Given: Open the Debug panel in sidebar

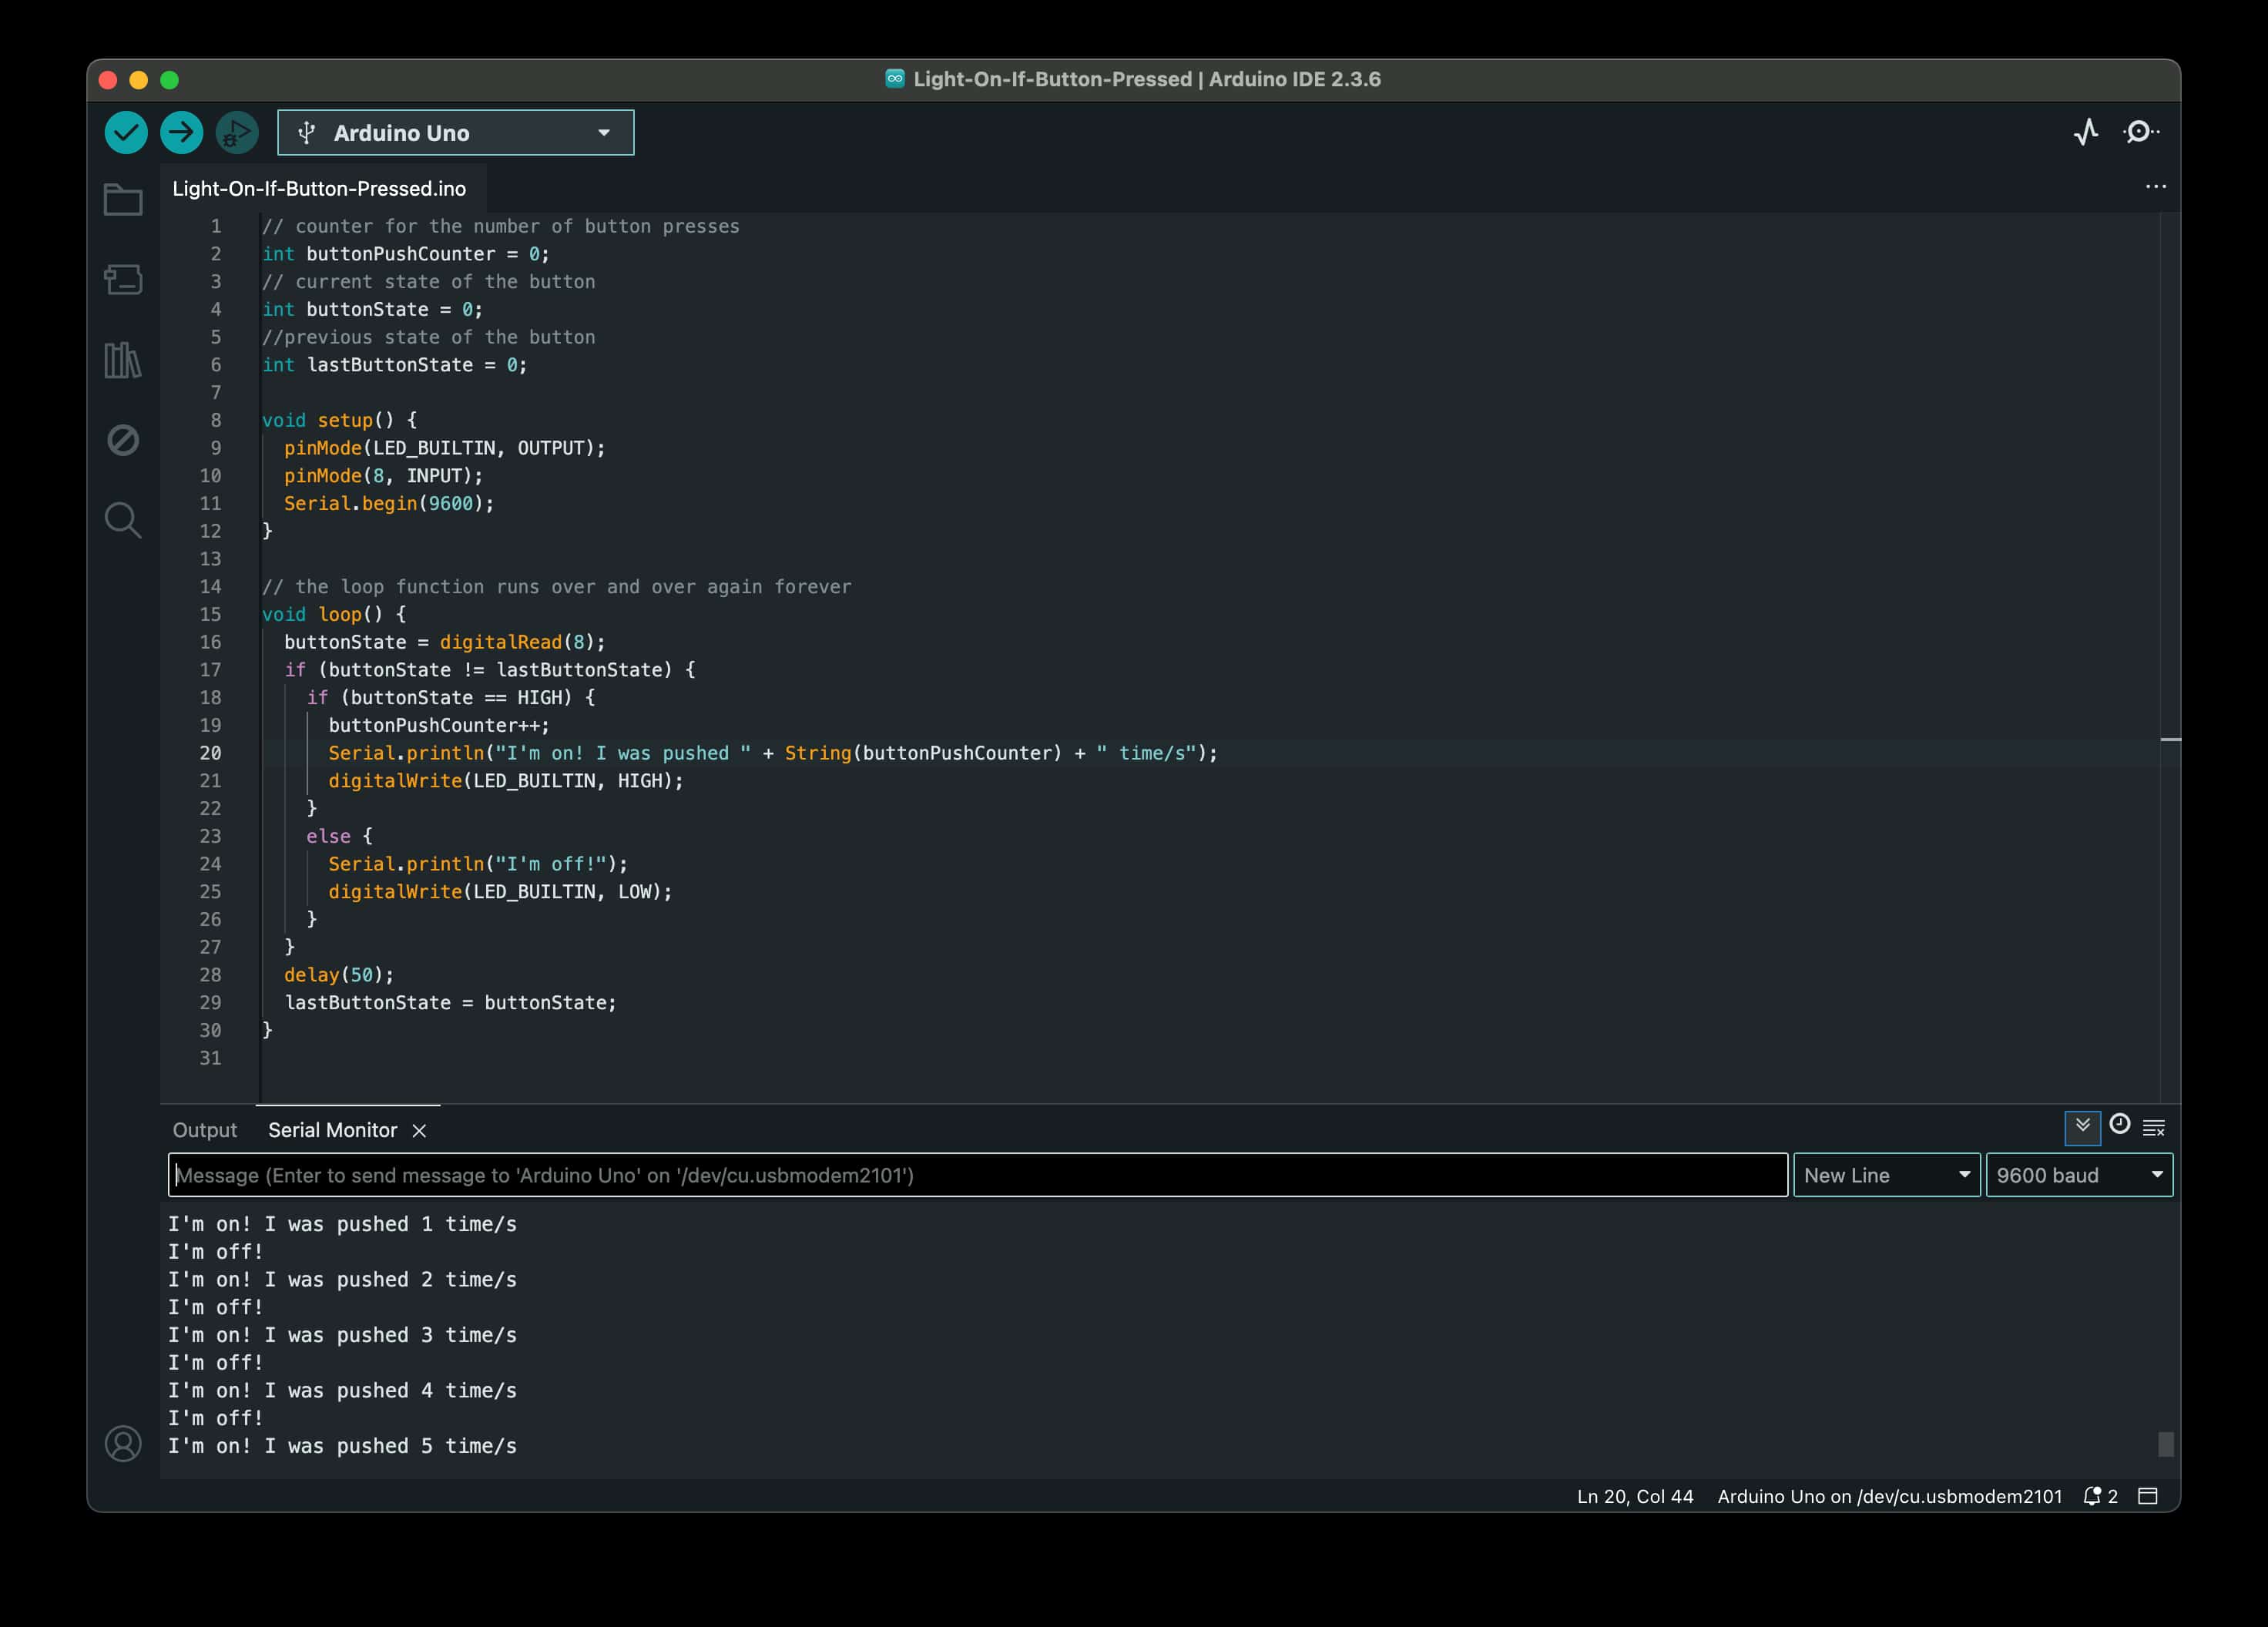Looking at the screenshot, I should click(x=123, y=440).
